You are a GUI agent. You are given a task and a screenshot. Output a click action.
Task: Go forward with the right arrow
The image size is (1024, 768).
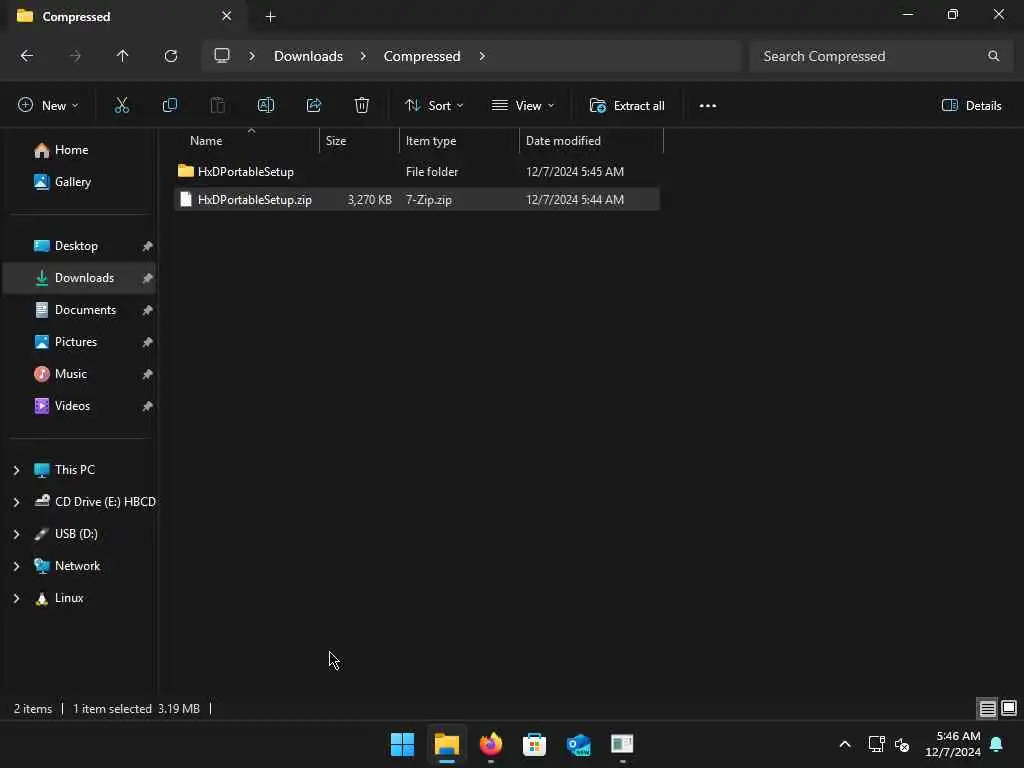point(75,56)
